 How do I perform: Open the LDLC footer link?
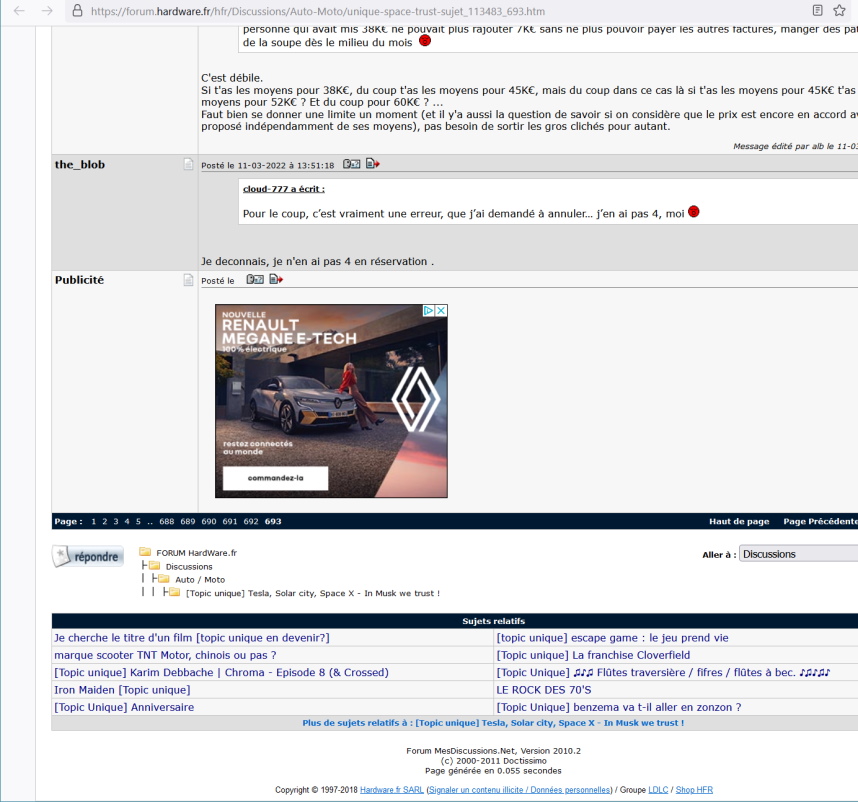(658, 790)
